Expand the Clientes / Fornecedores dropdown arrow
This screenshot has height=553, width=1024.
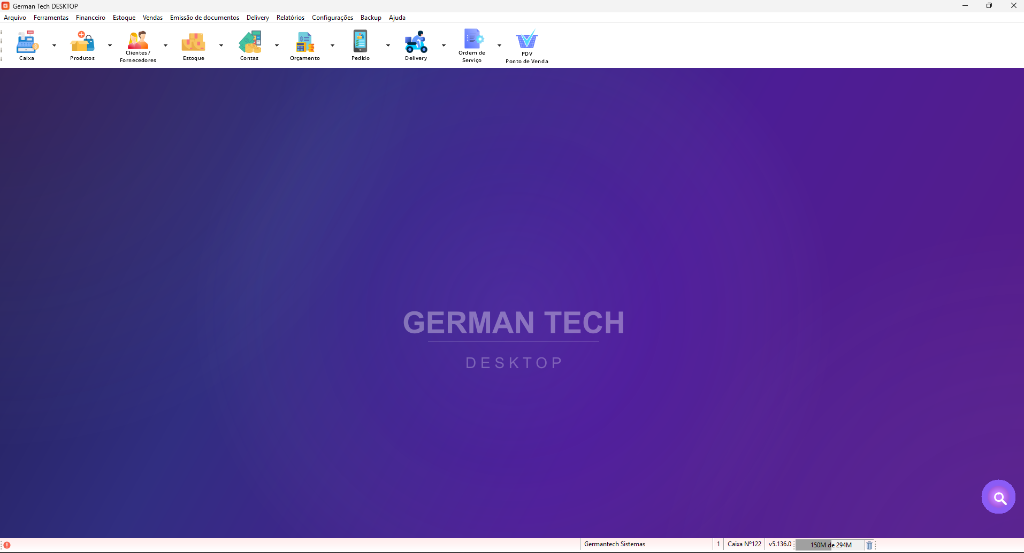(x=165, y=45)
